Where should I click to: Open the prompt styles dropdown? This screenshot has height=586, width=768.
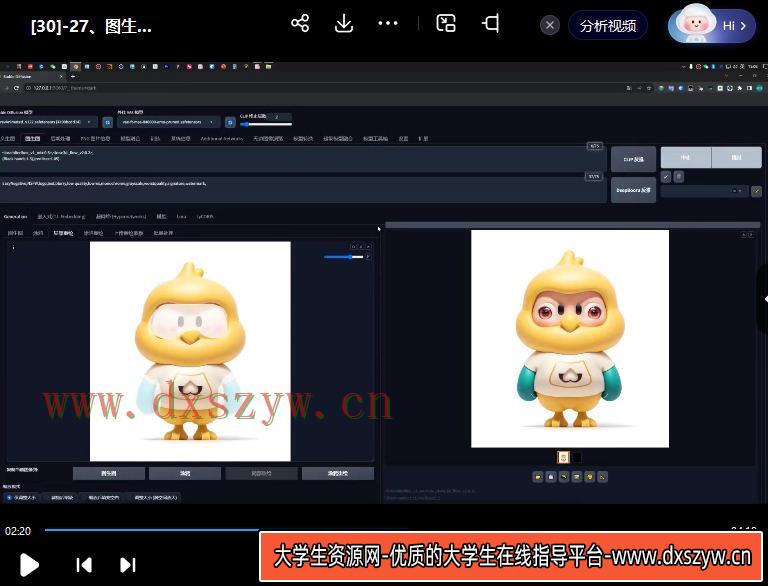[704, 191]
